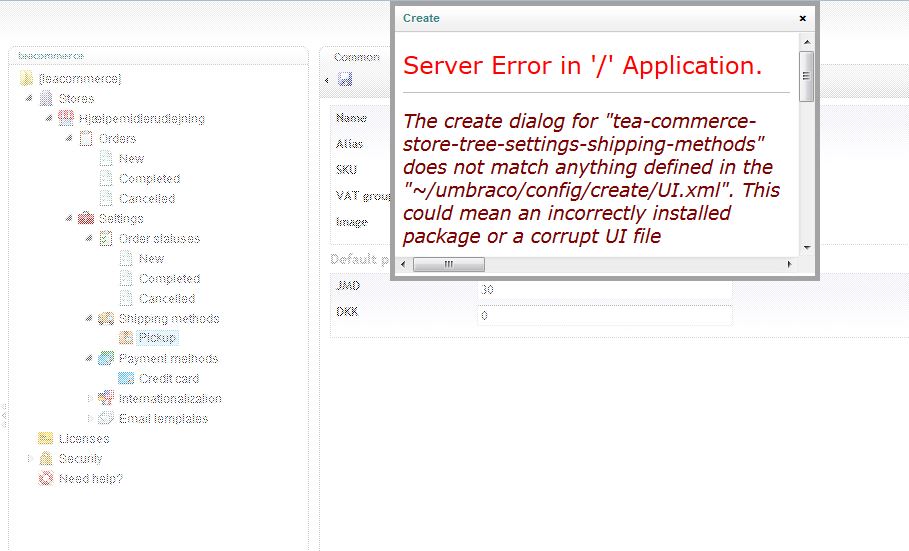Screen dimensions: 909x551
Task: Close the Create dialog
Action: (x=803, y=19)
